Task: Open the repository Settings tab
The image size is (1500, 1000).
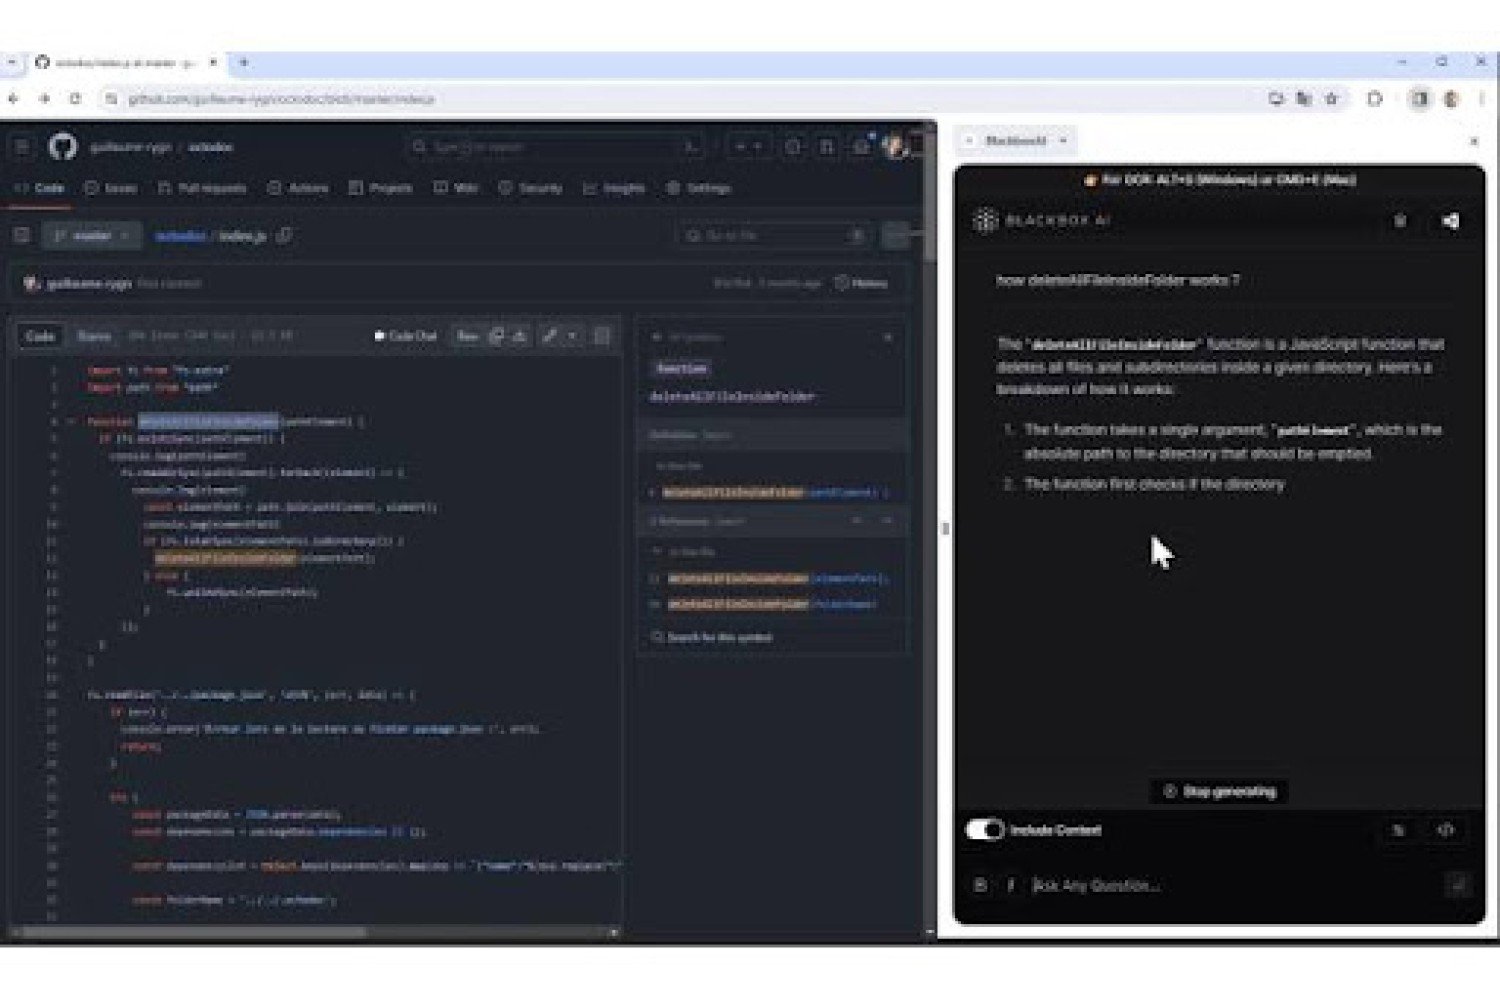Action: tap(699, 188)
